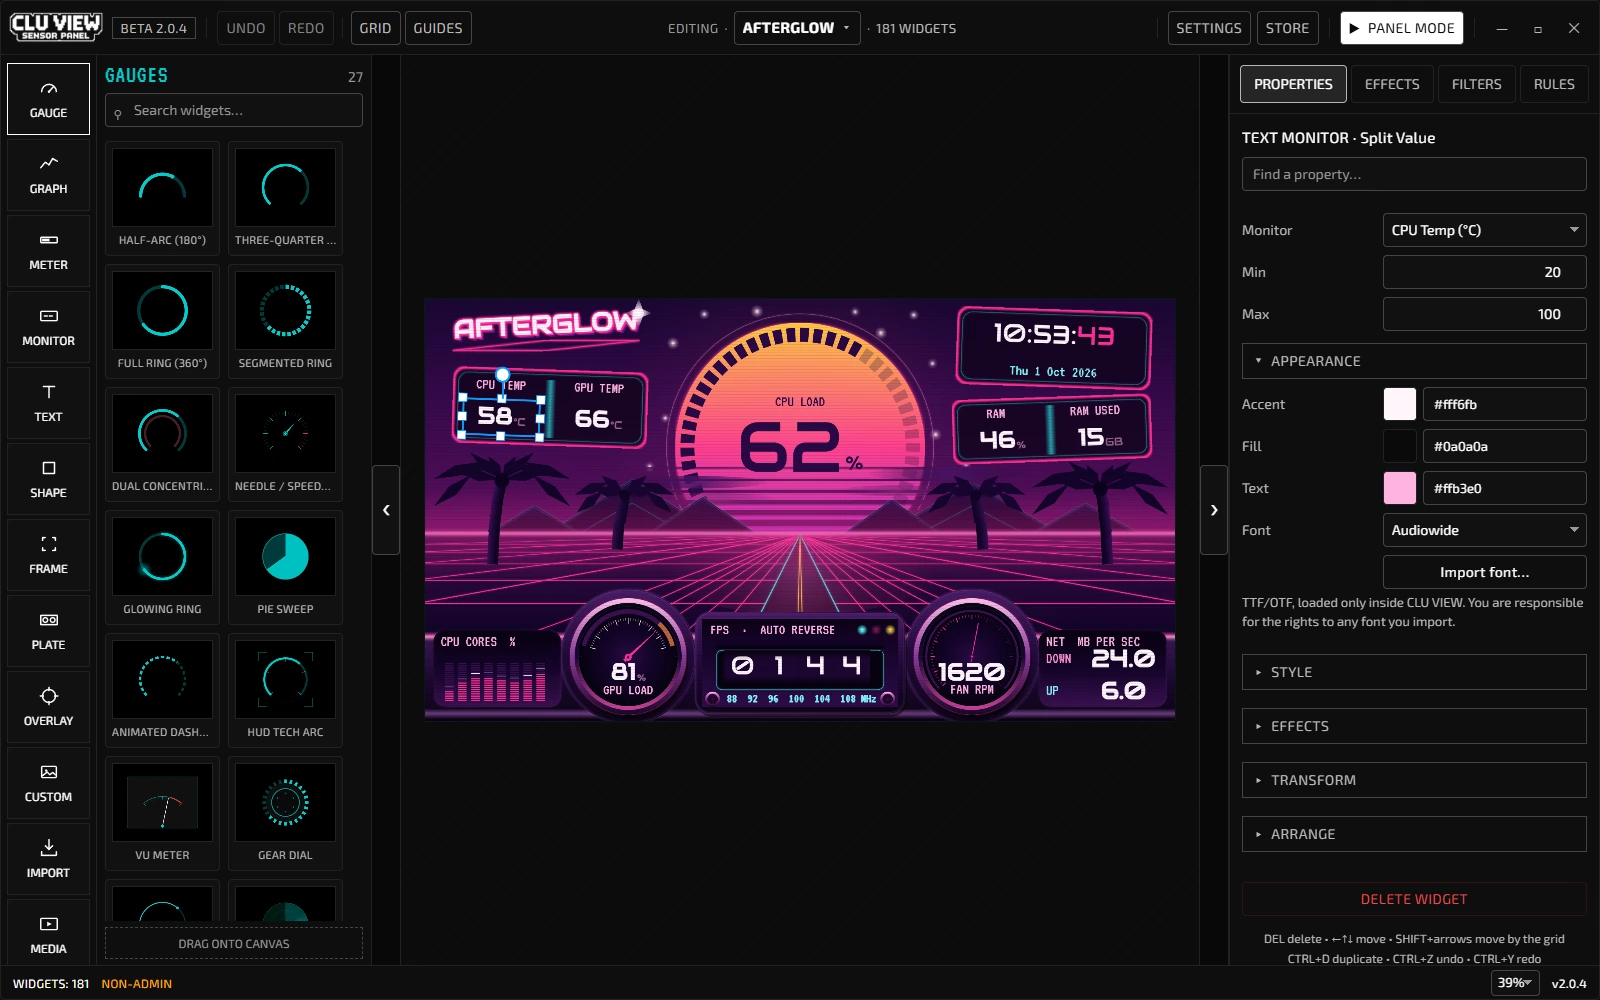Expand the Style section
The image size is (1600, 1000).
point(1414,672)
